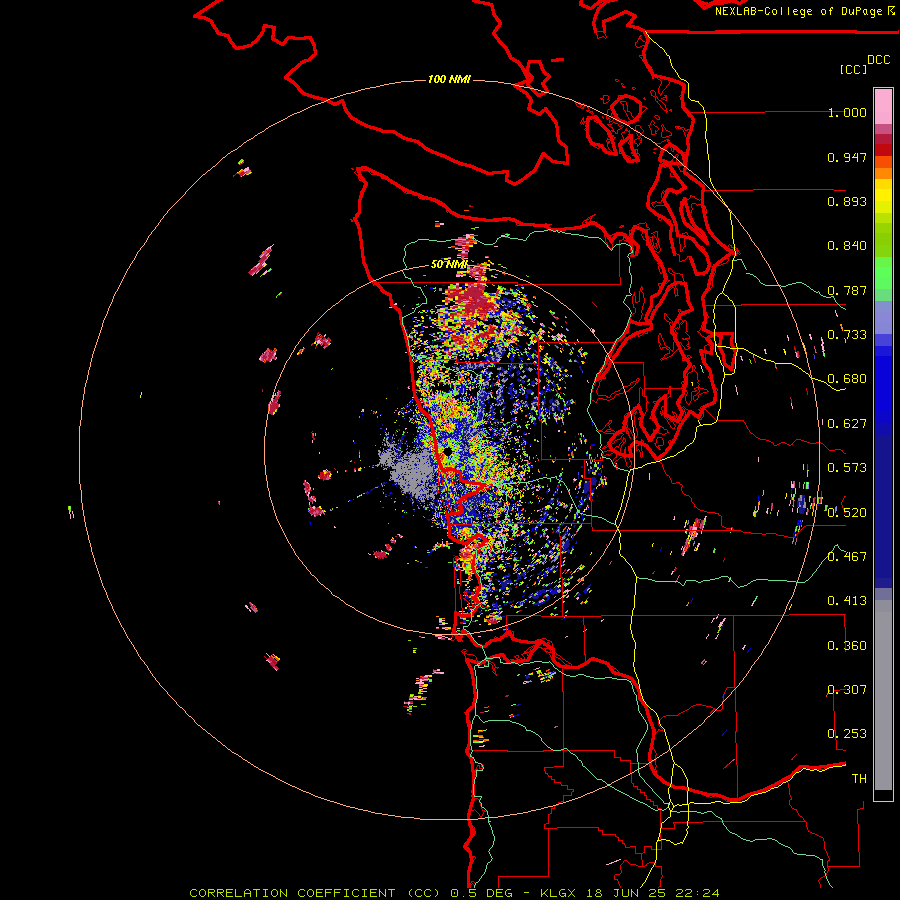Select the 0.893 scale value

(x=847, y=201)
